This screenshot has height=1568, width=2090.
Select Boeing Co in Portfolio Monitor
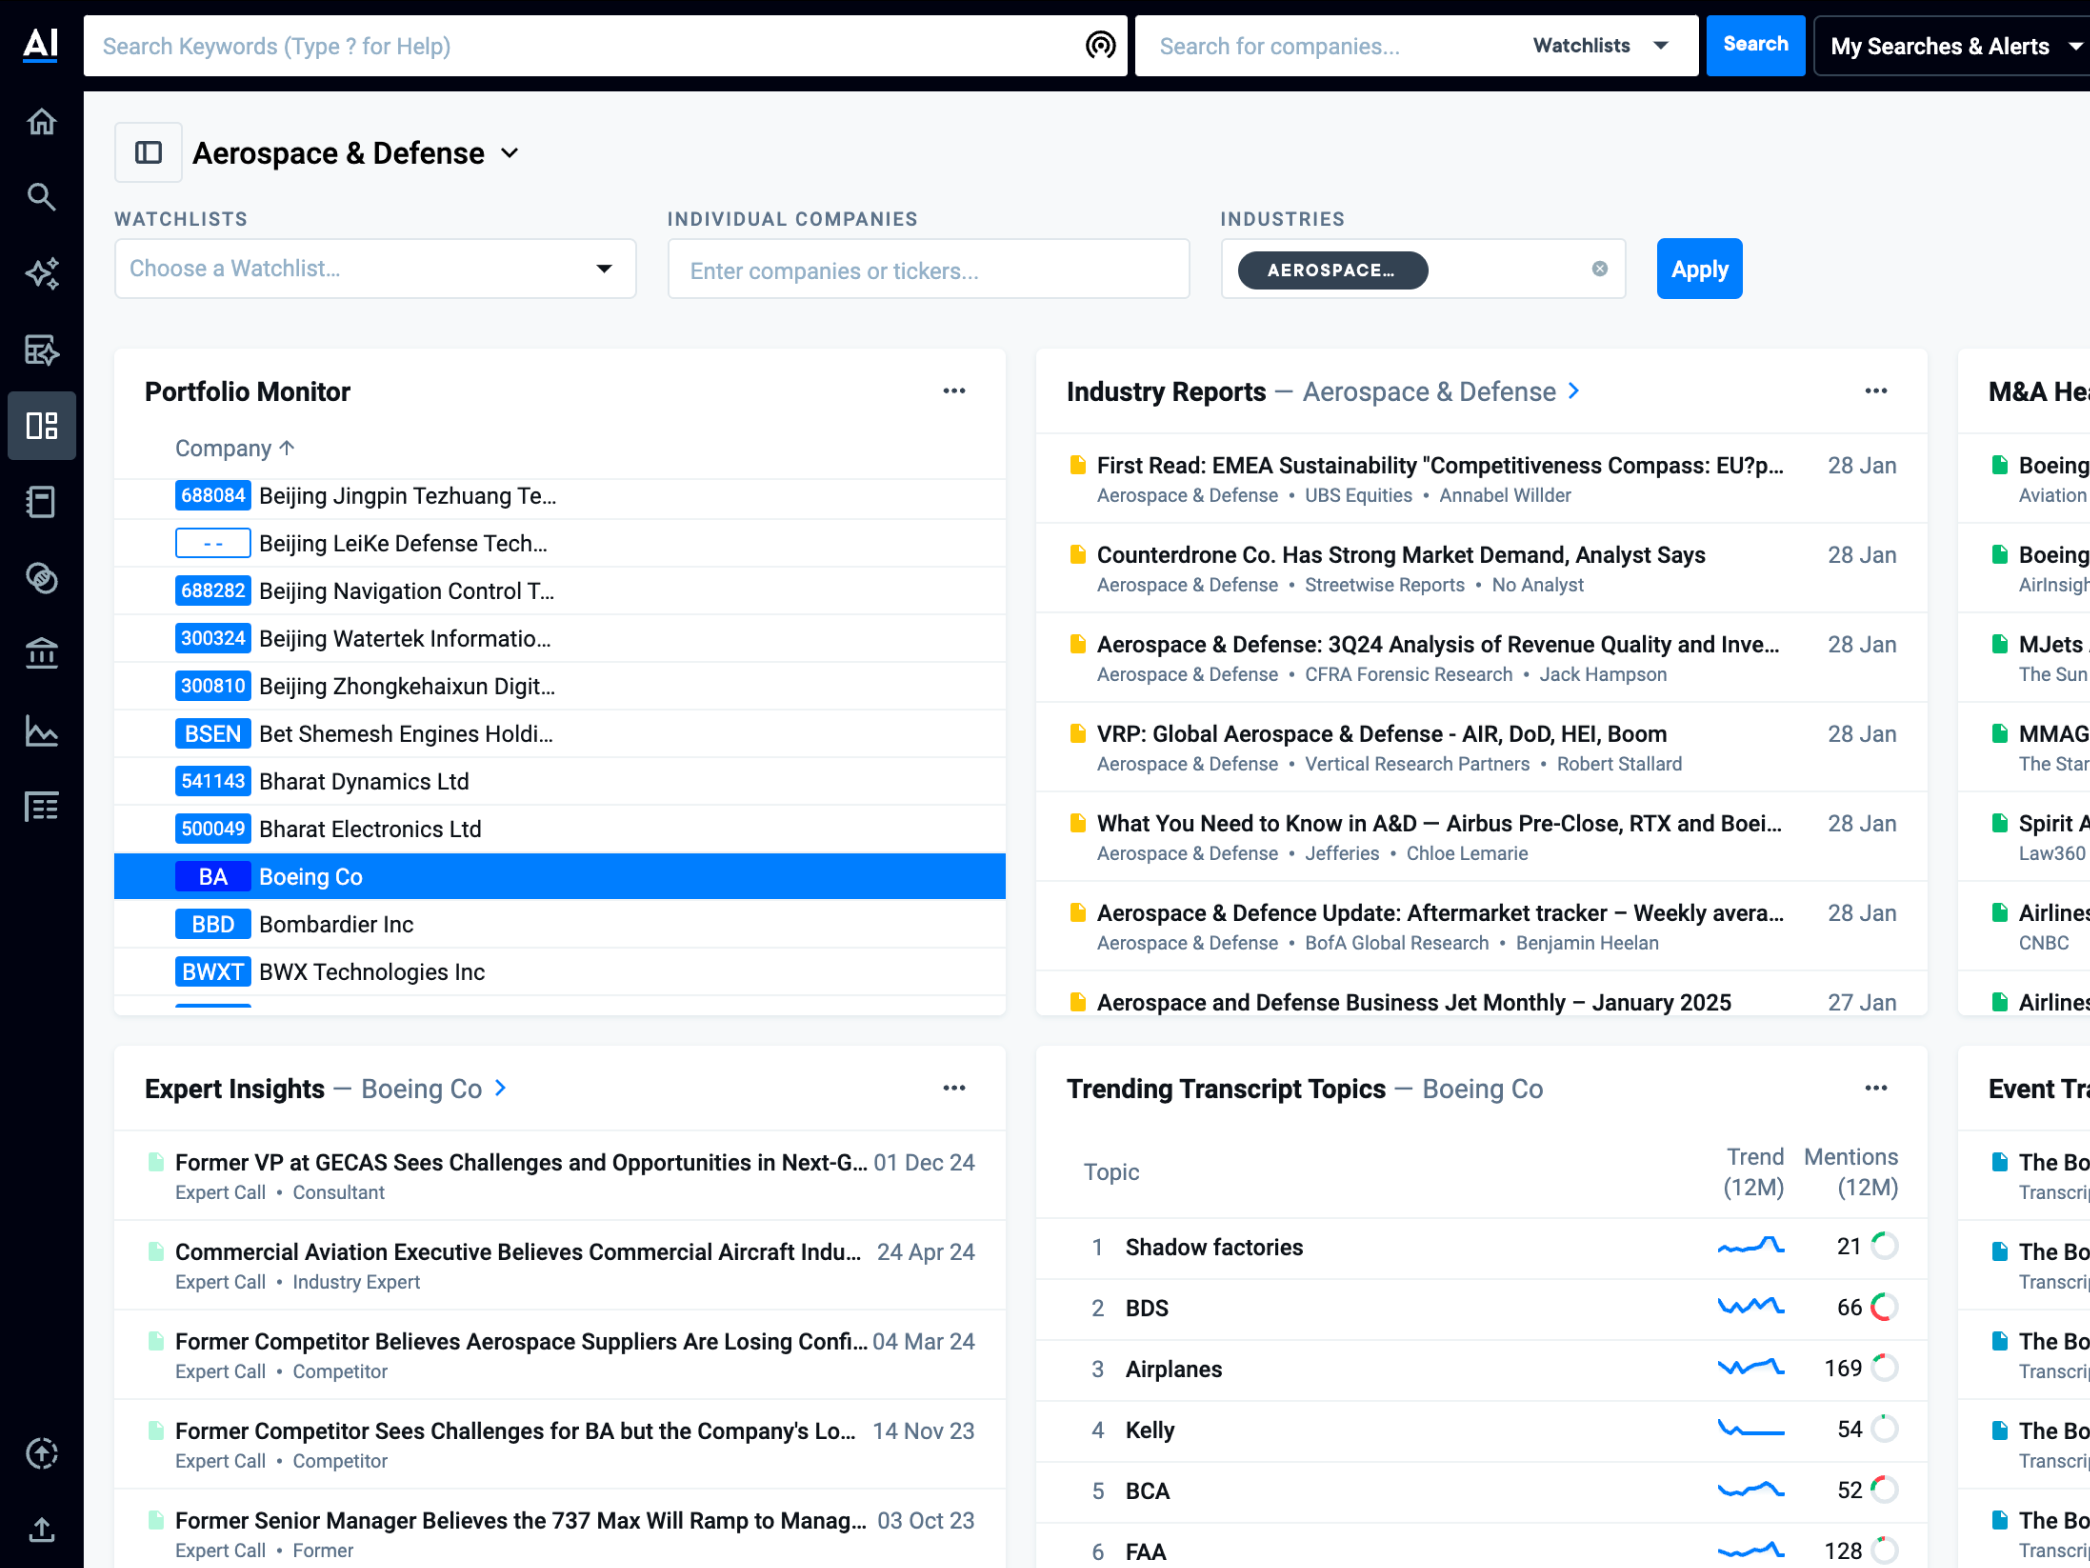[560, 877]
